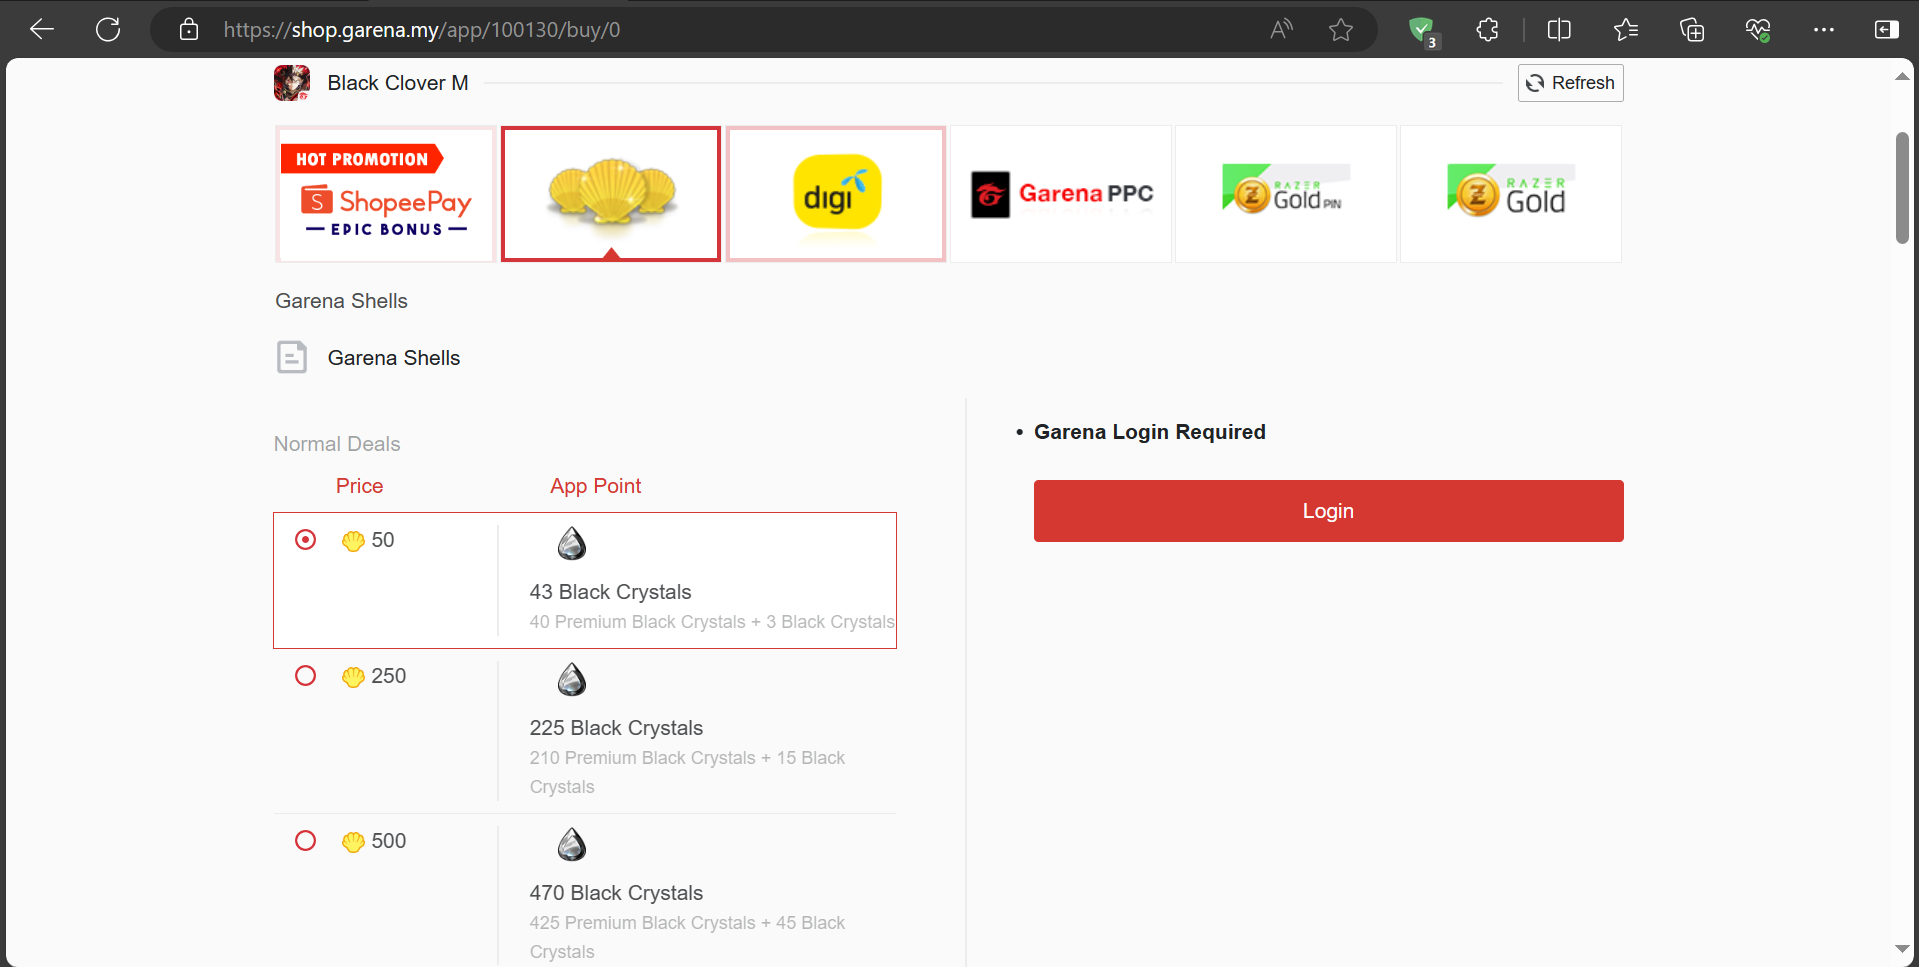Select the 50 shells deal radio button
The image size is (1919, 967).
(305, 540)
